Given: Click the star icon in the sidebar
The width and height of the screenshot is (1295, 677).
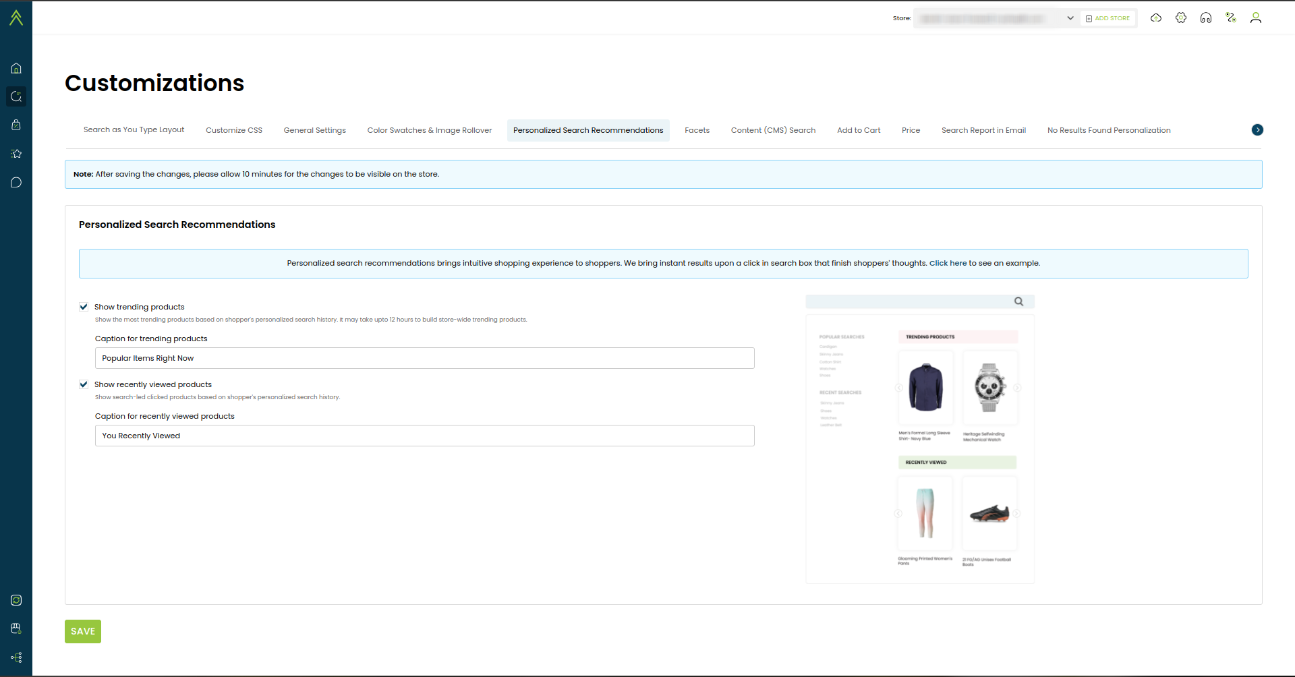Looking at the screenshot, I should coord(16,154).
